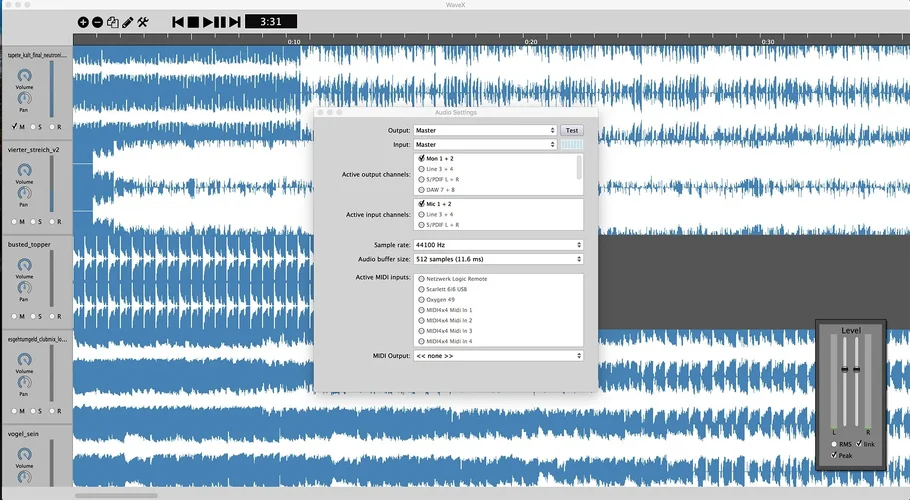Enable Line 3 + 4 output channel
910x500 pixels.
[x=421, y=169]
